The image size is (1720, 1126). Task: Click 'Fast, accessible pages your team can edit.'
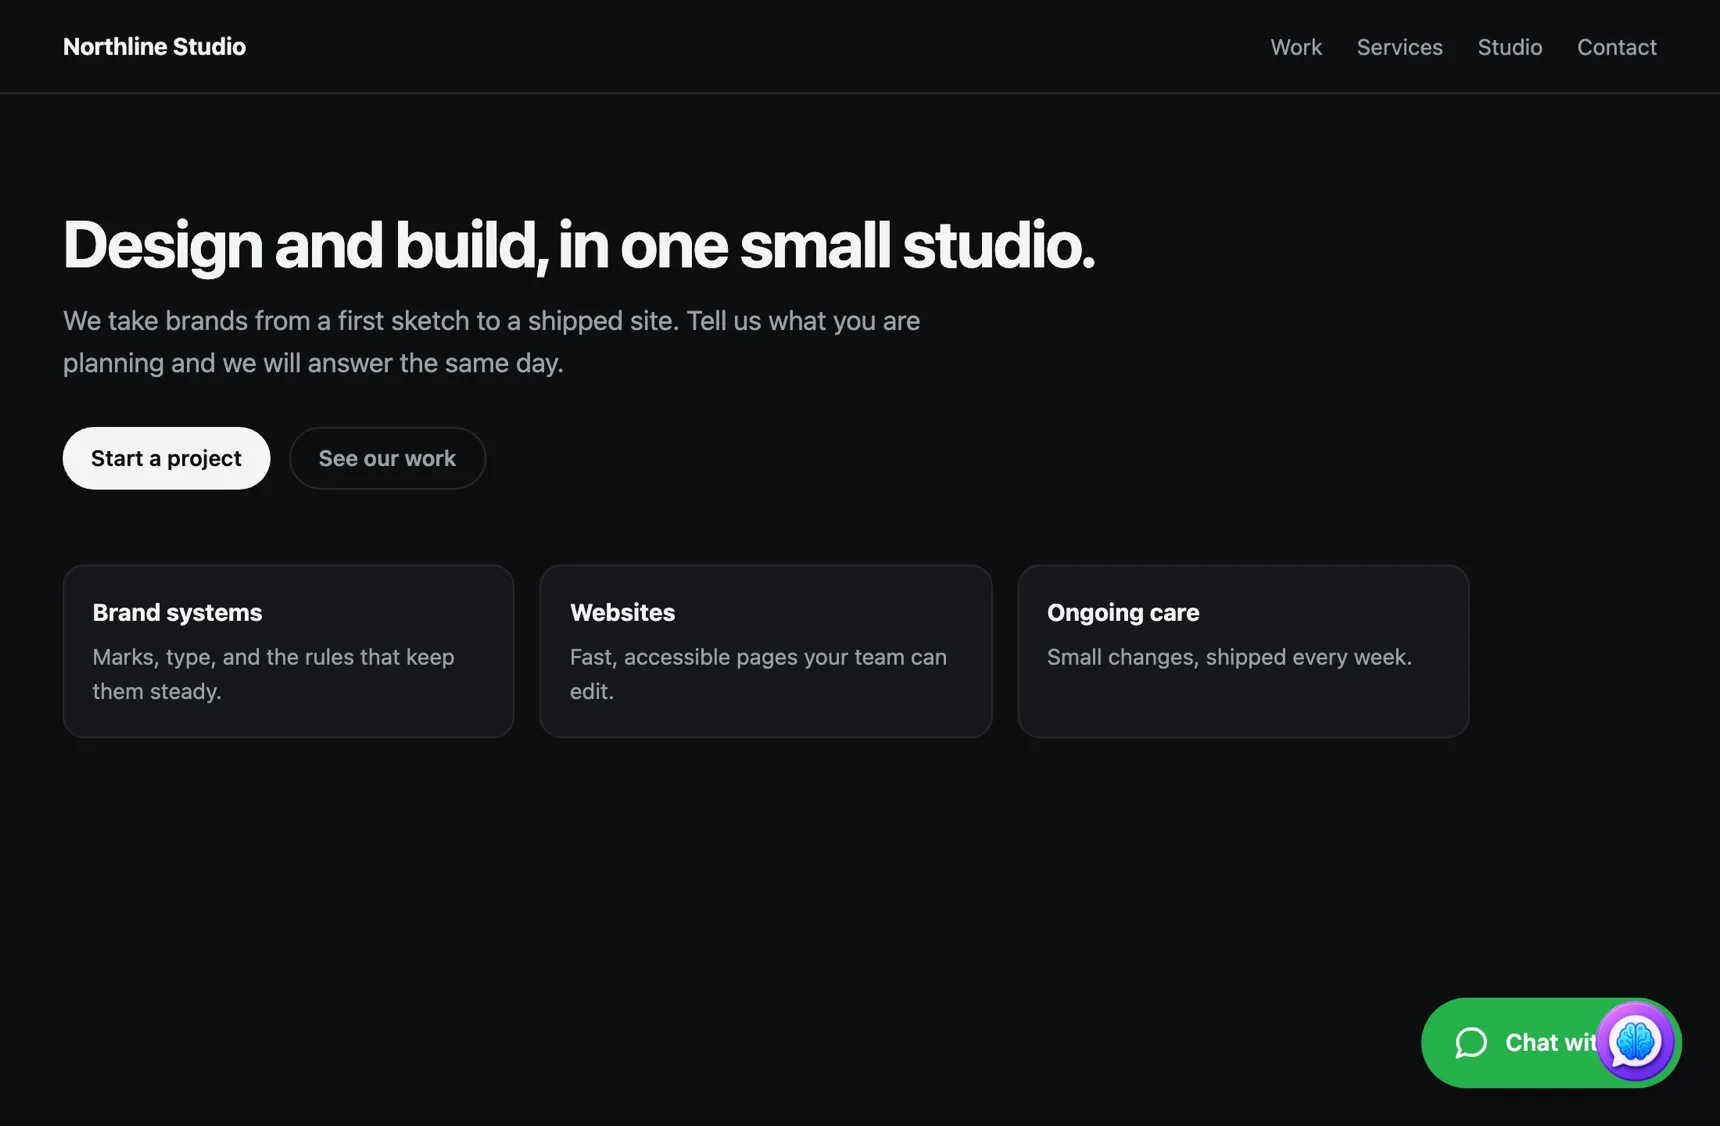758,674
